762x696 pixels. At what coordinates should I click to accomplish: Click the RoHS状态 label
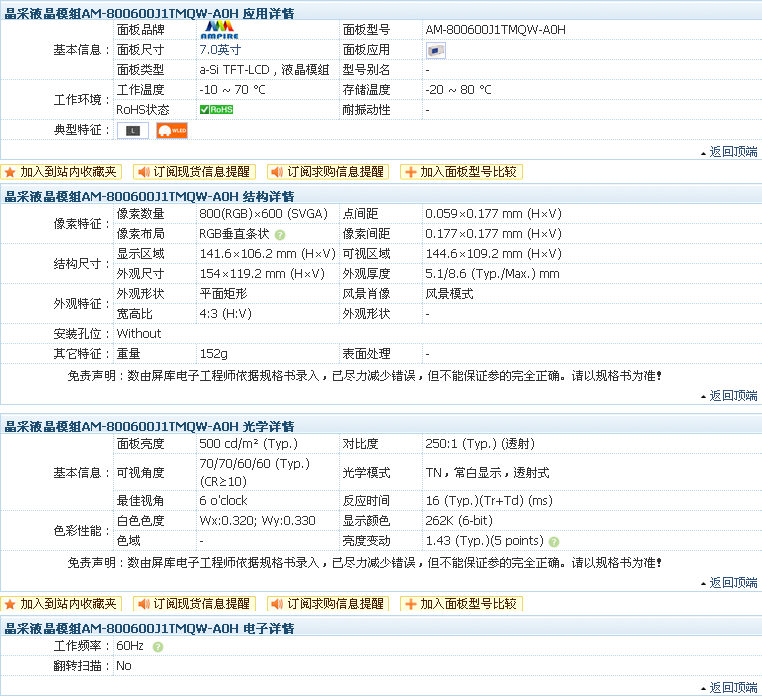click(142, 110)
